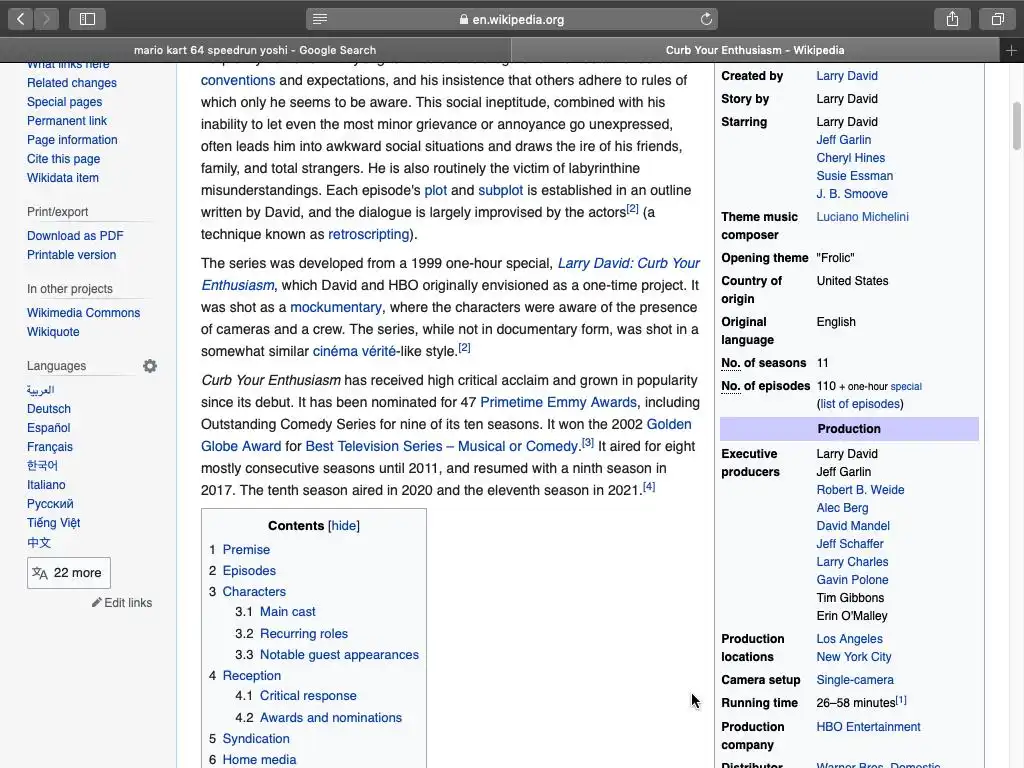The width and height of the screenshot is (1024, 768).
Task: Jump to Premise in Contents
Action: click(x=246, y=550)
